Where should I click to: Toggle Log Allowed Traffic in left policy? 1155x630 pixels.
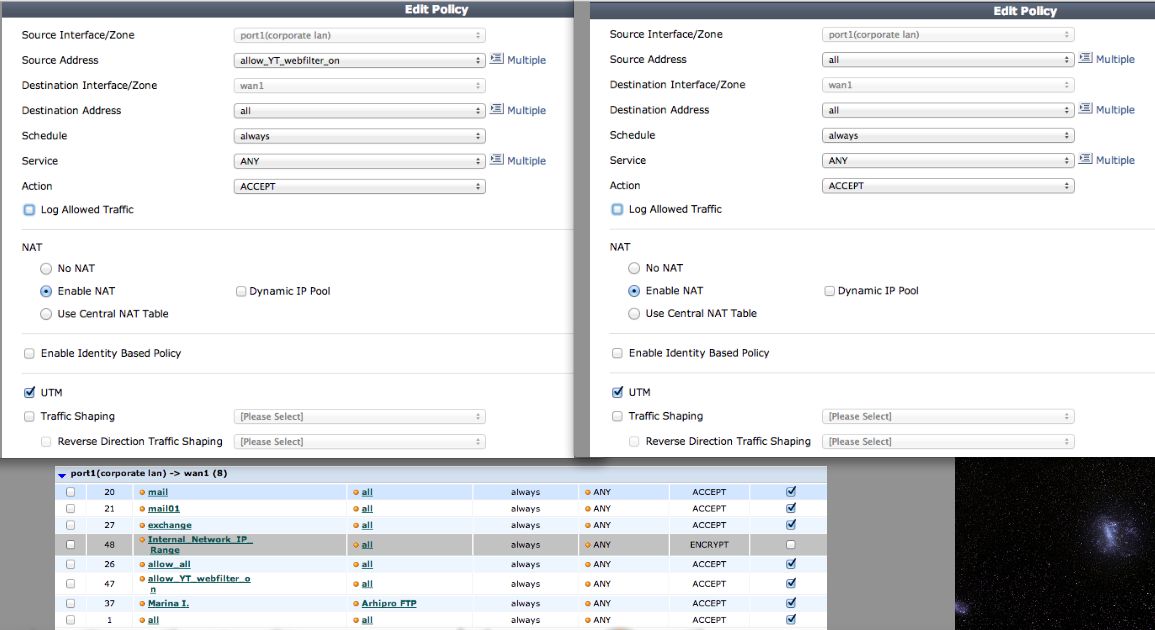click(29, 210)
